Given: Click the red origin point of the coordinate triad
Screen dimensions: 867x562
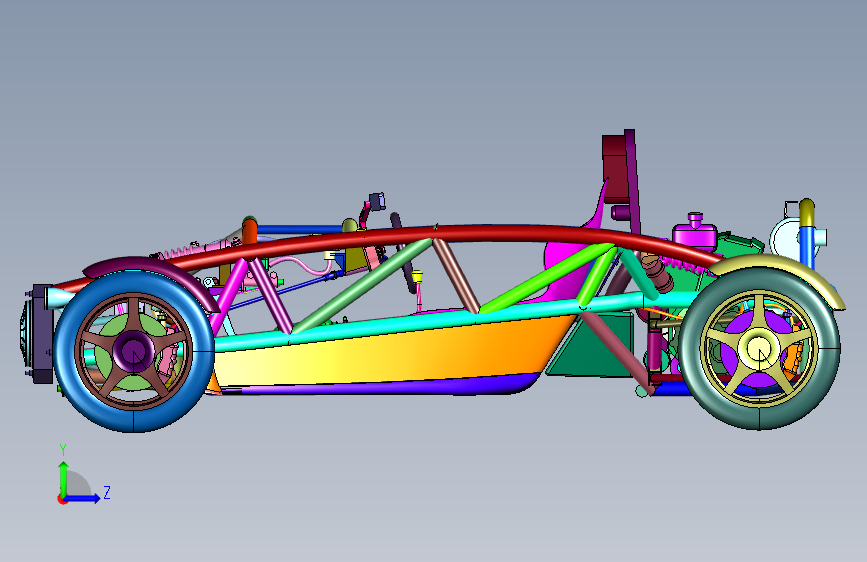Looking at the screenshot, I should click(61, 499).
